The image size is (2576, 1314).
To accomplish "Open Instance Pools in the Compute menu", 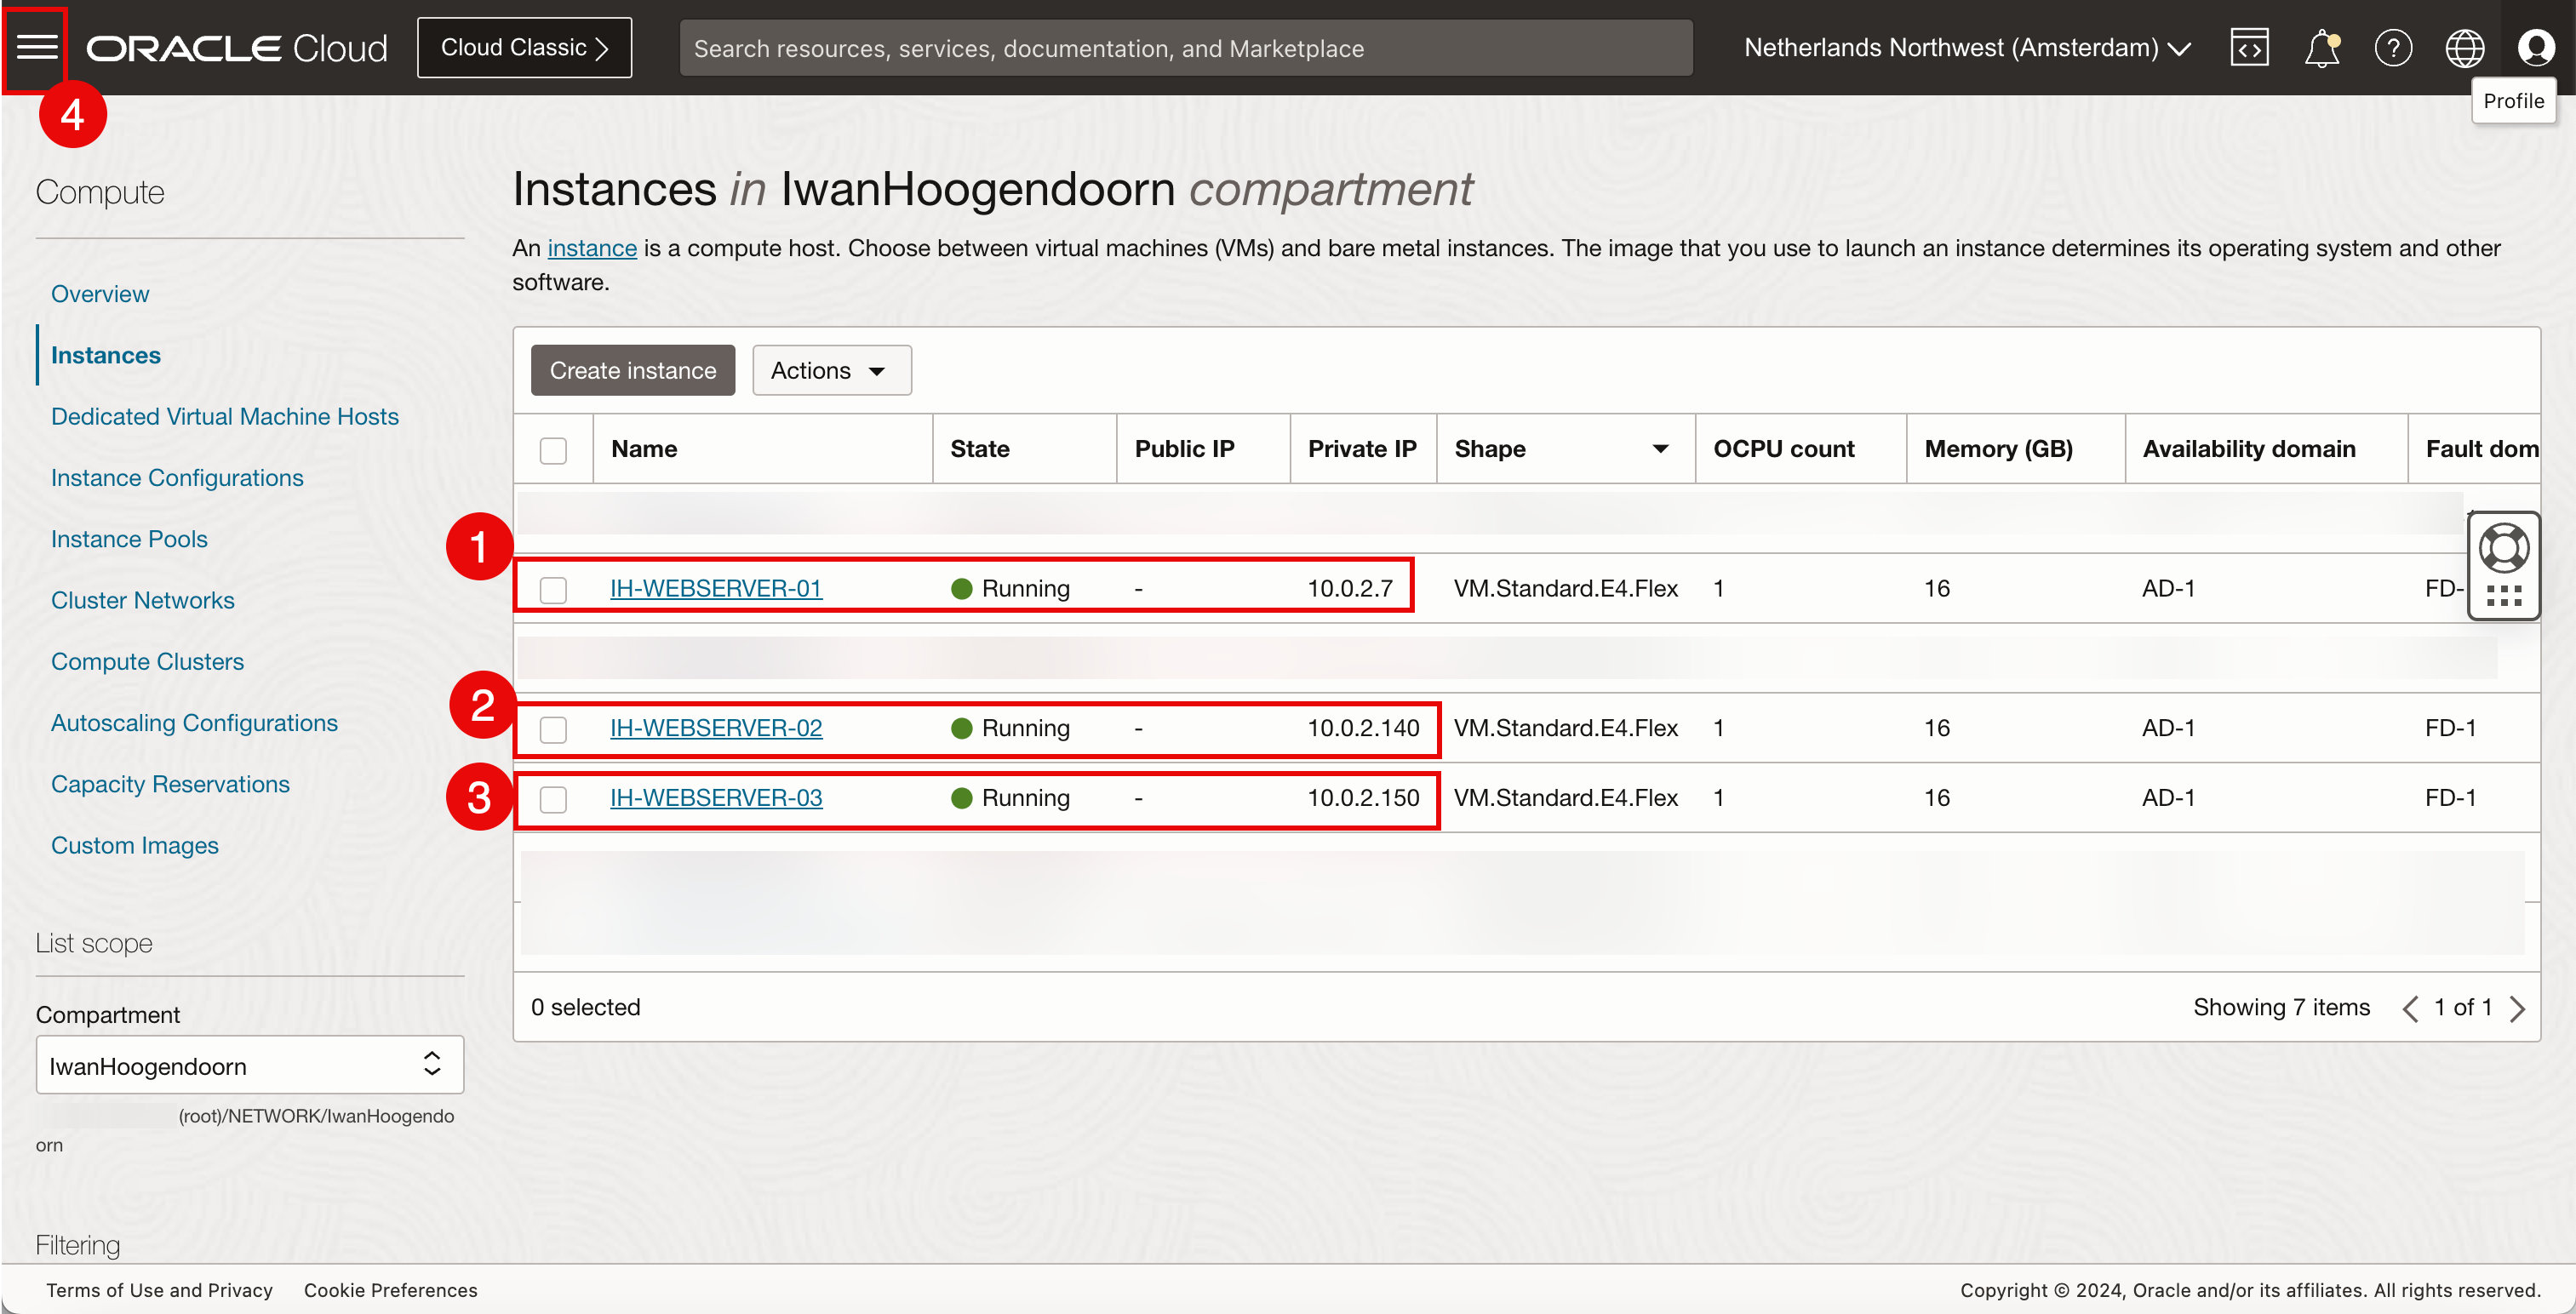I will coord(129,539).
